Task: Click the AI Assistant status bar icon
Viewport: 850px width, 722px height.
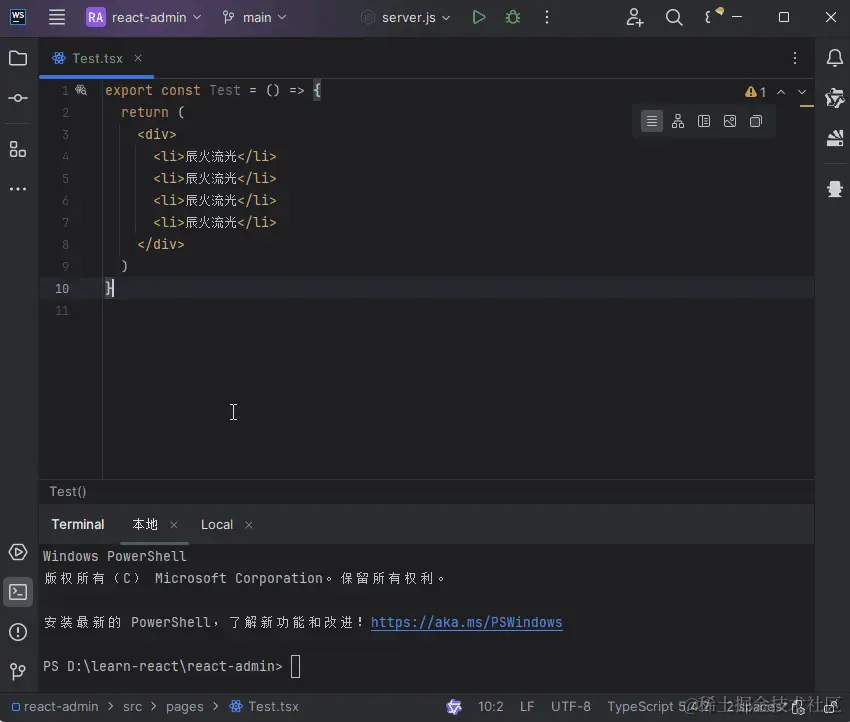Action: pyautogui.click(x=454, y=707)
